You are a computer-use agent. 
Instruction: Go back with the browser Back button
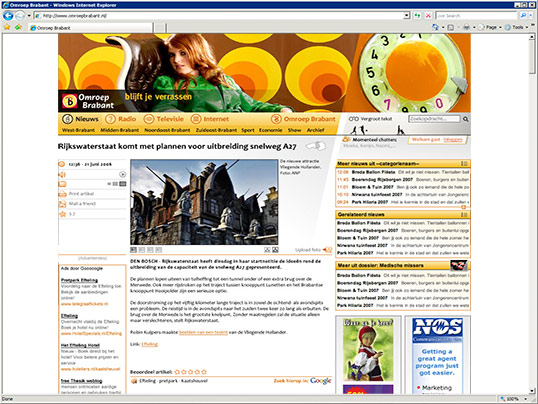[8, 15]
